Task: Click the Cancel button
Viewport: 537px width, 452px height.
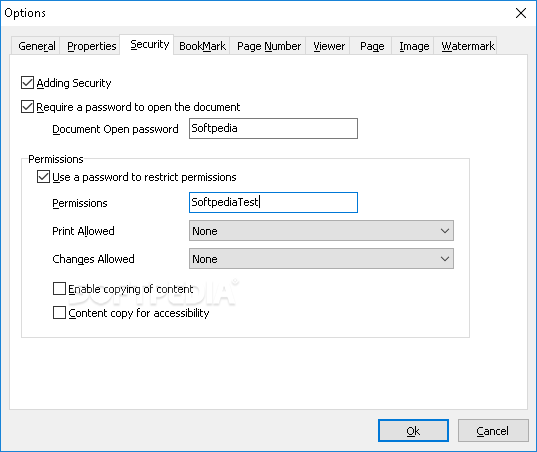Action: click(x=493, y=430)
